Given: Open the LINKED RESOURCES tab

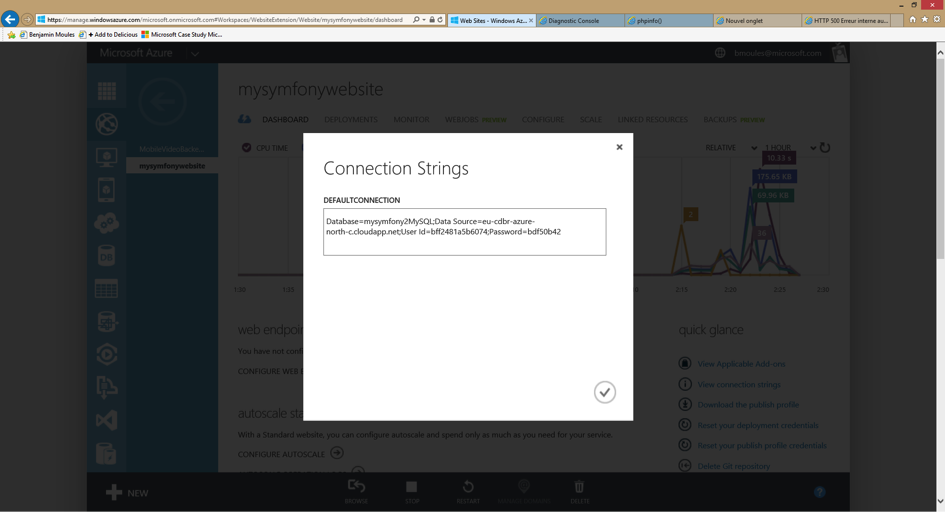Looking at the screenshot, I should [x=653, y=119].
